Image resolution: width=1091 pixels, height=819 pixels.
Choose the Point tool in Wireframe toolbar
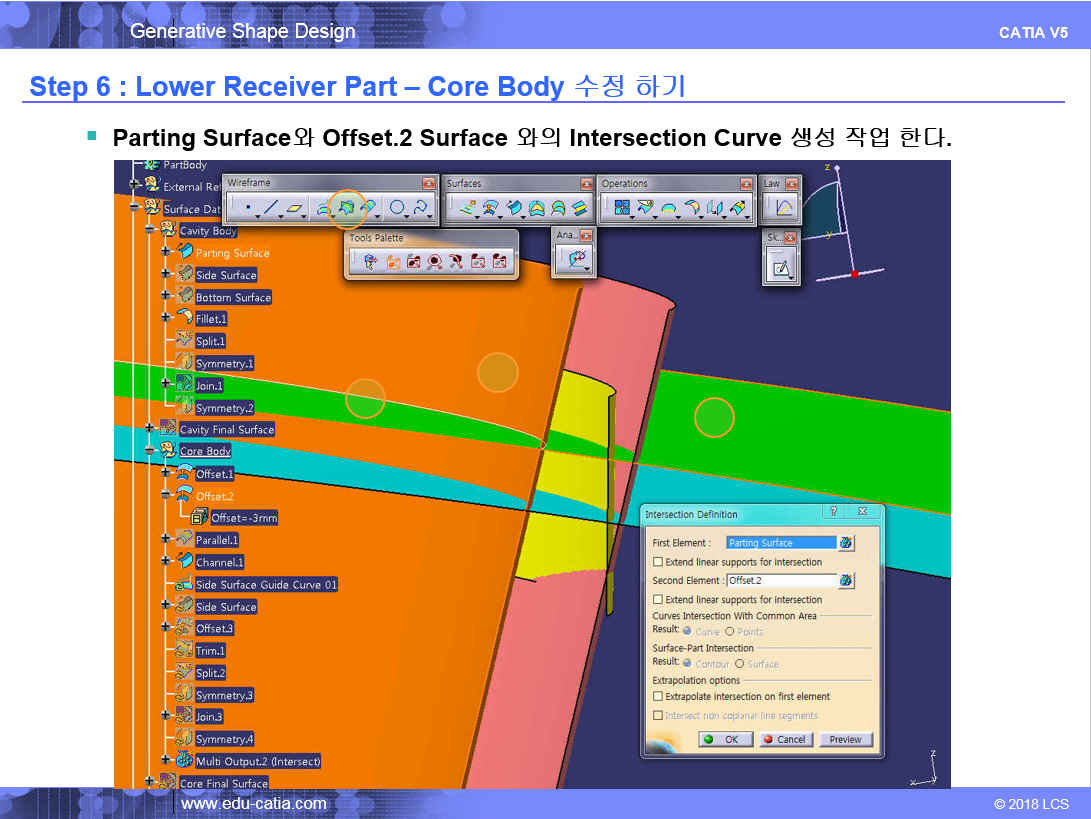pyautogui.click(x=247, y=208)
